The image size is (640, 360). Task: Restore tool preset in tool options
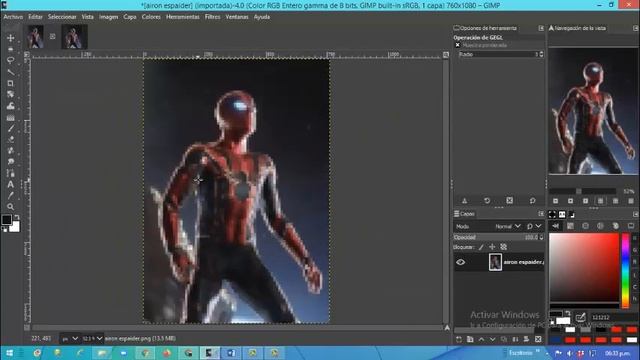487,201
